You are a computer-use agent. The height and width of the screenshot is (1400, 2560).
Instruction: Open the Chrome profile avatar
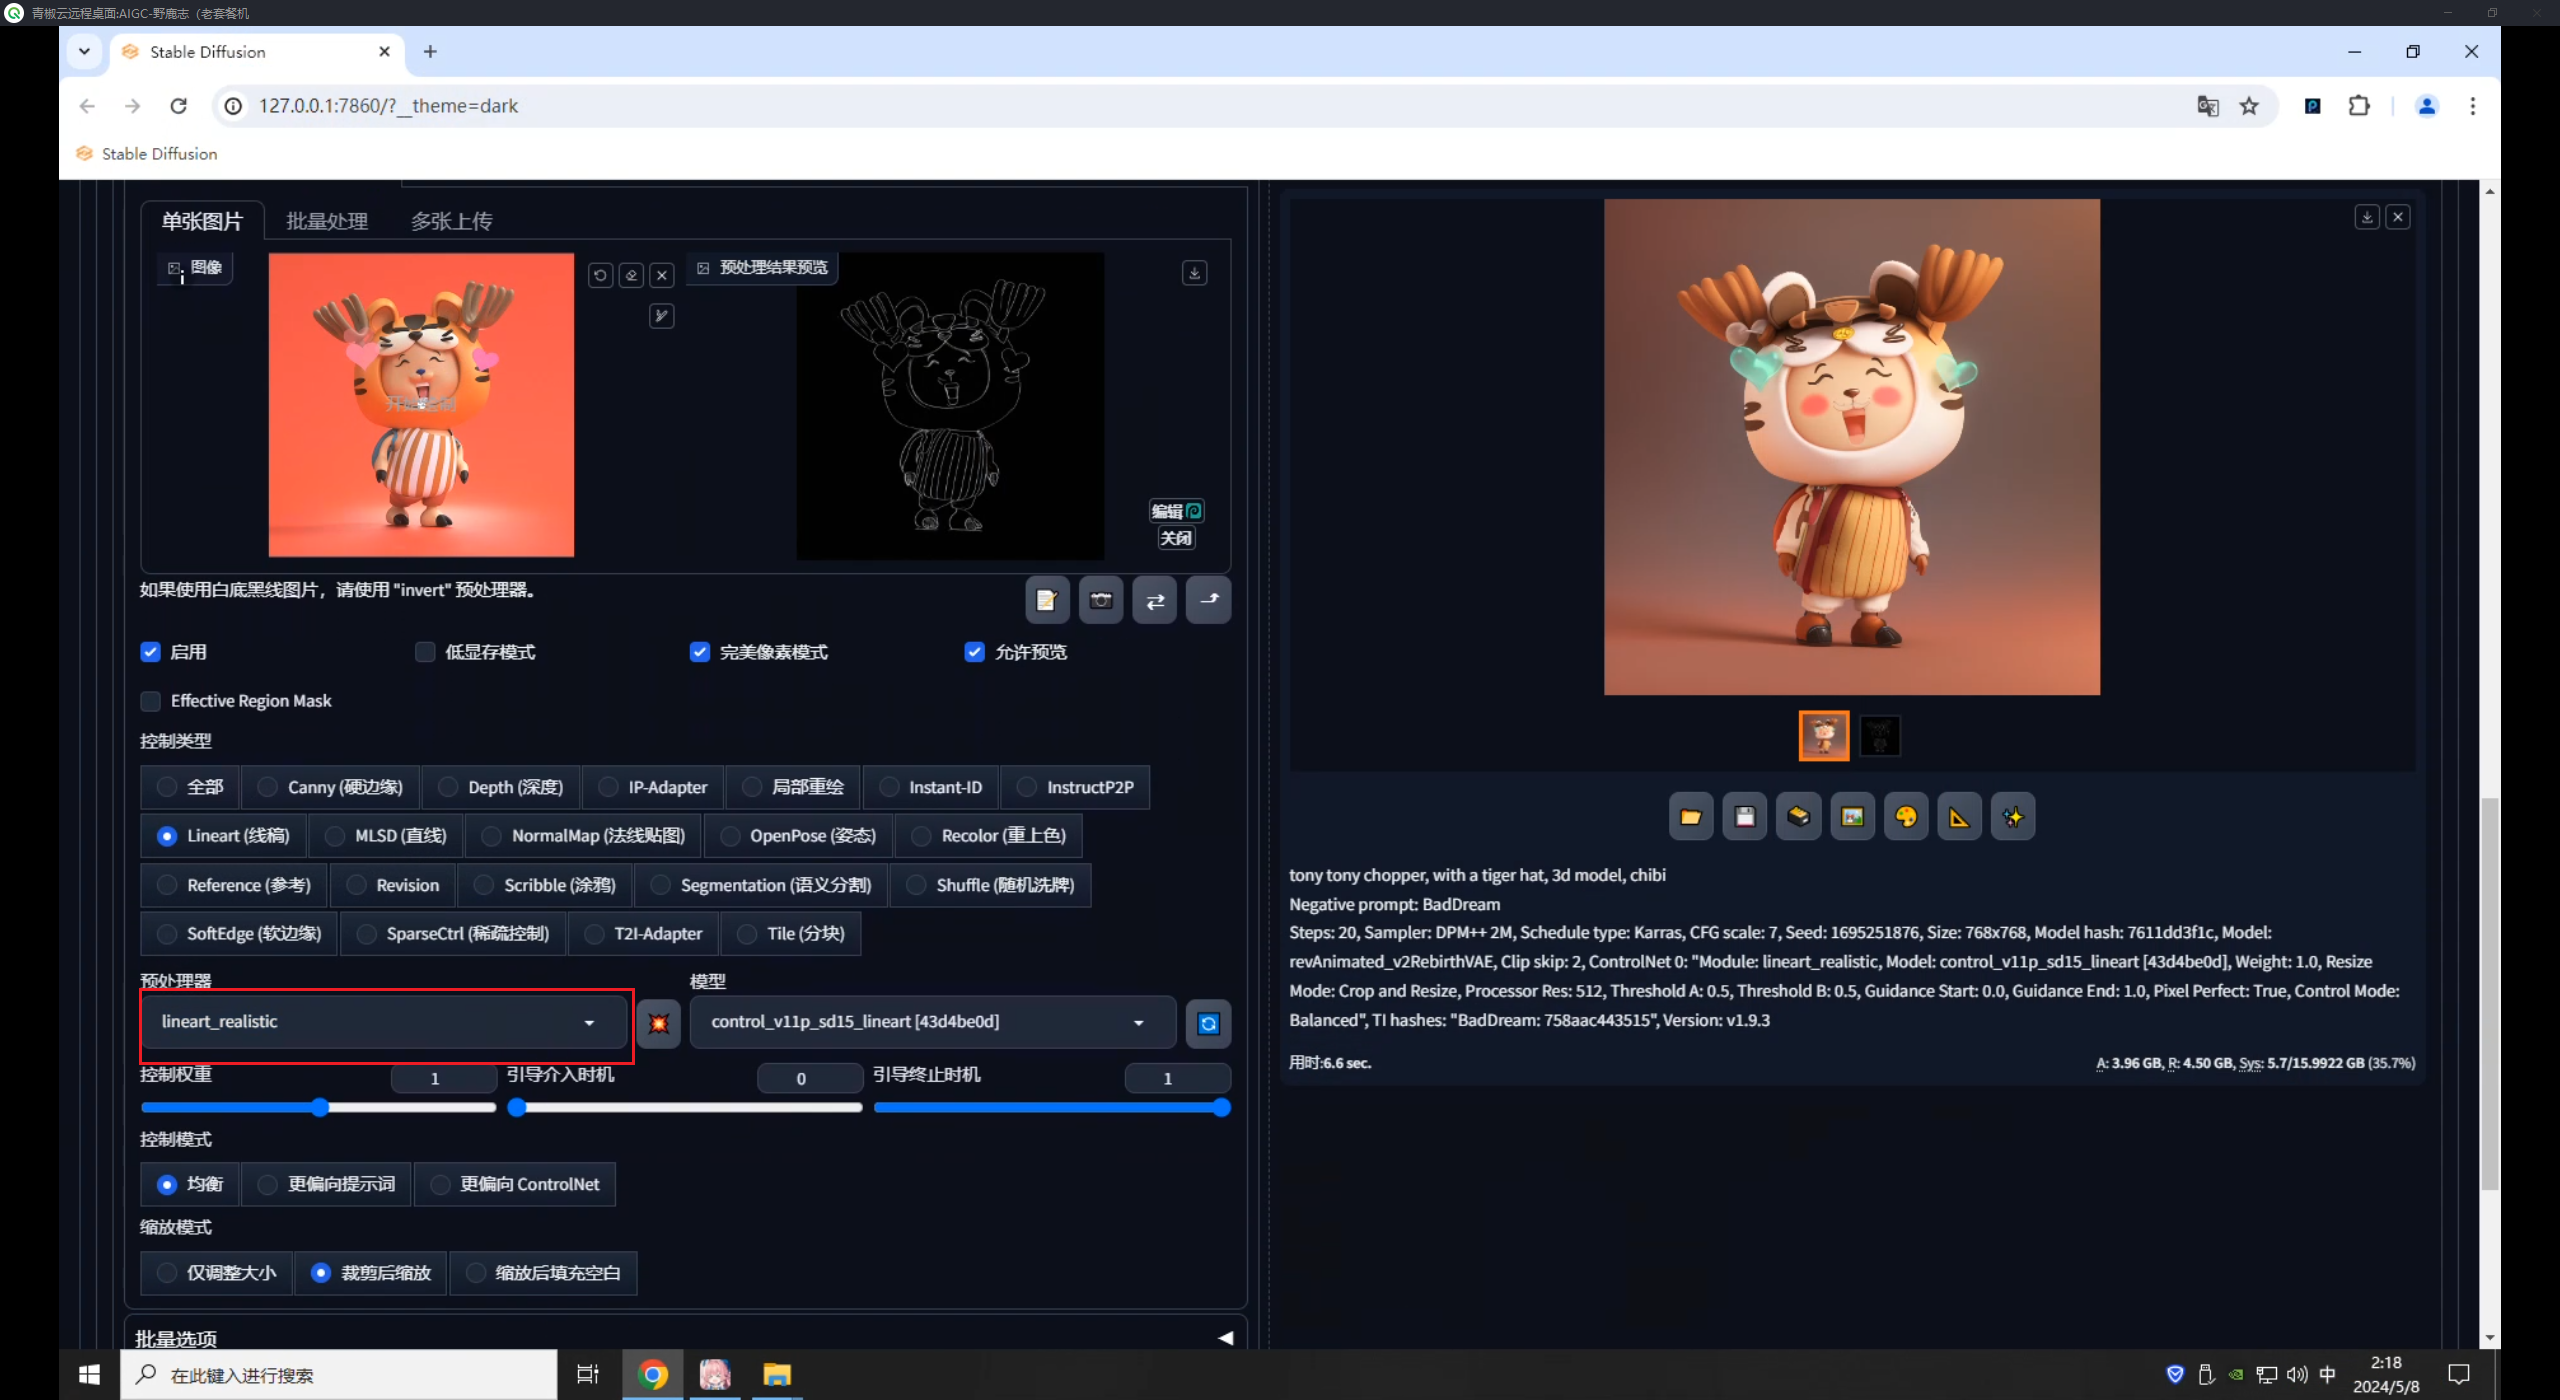(2426, 106)
